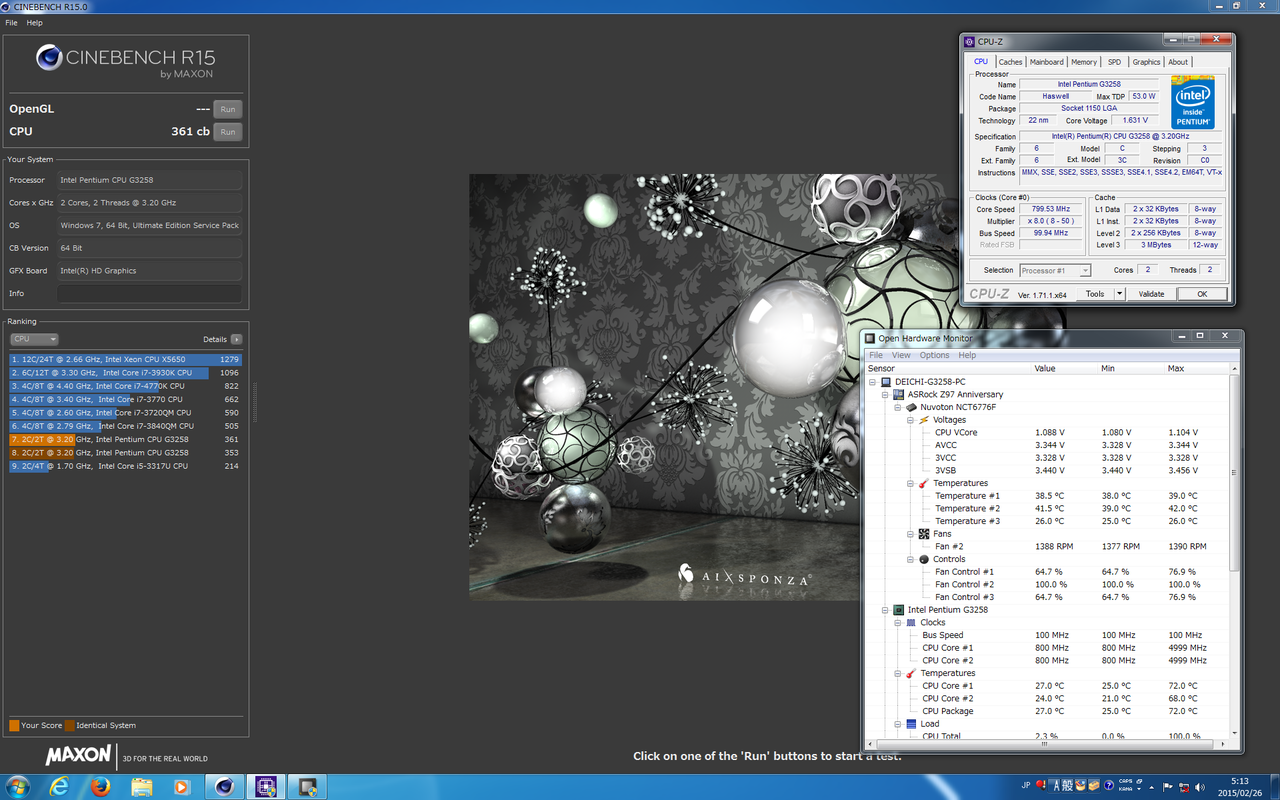Open Cinebench from the taskbar
Screen dimensions: 1280x800
[224, 786]
